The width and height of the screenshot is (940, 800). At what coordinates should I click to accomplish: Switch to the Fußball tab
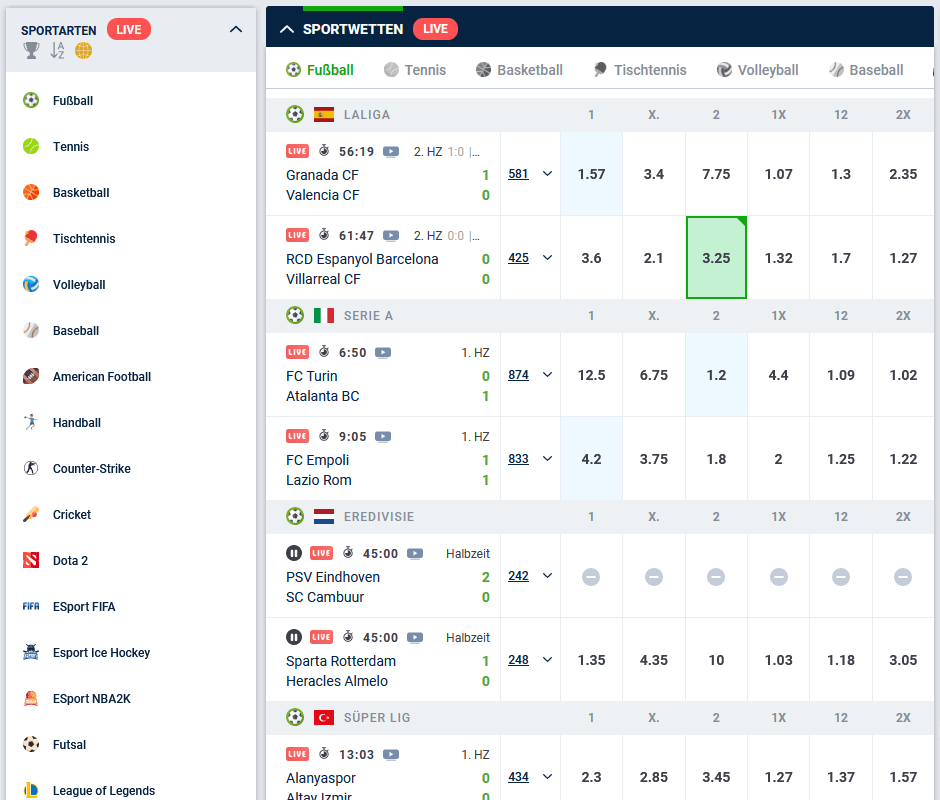[x=320, y=70]
